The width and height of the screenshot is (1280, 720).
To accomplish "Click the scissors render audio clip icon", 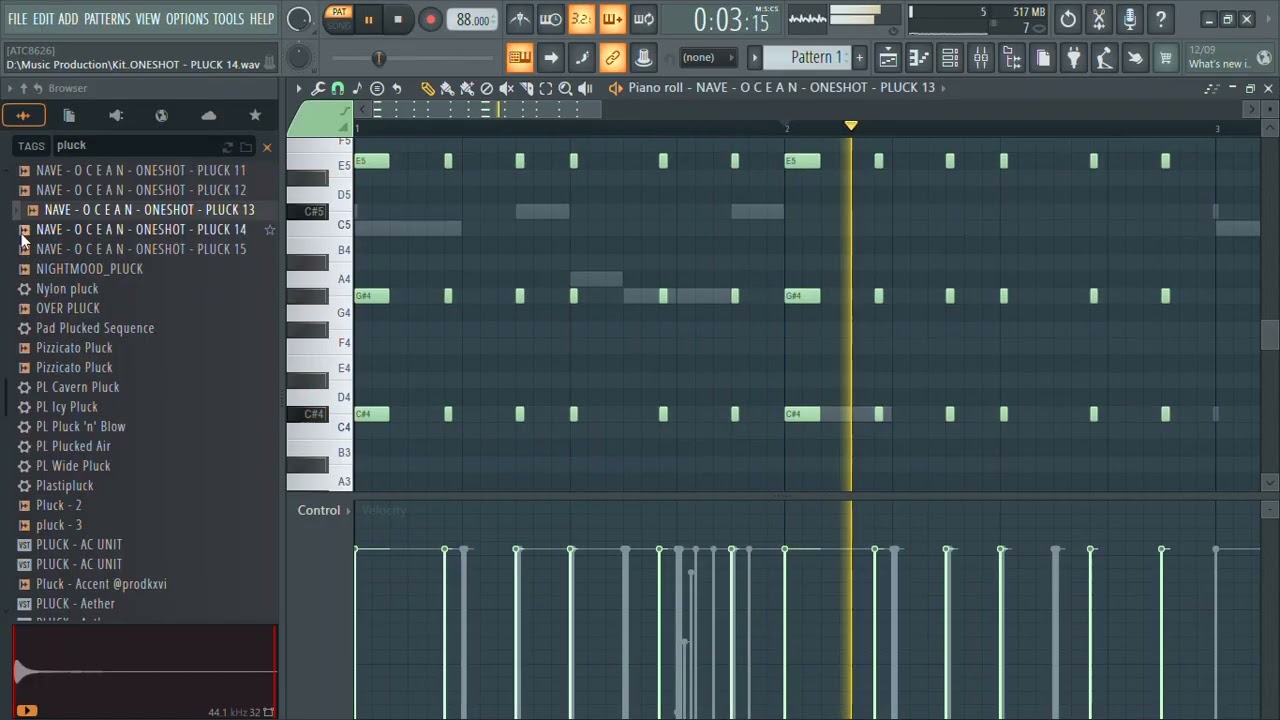I will click(x=1099, y=19).
